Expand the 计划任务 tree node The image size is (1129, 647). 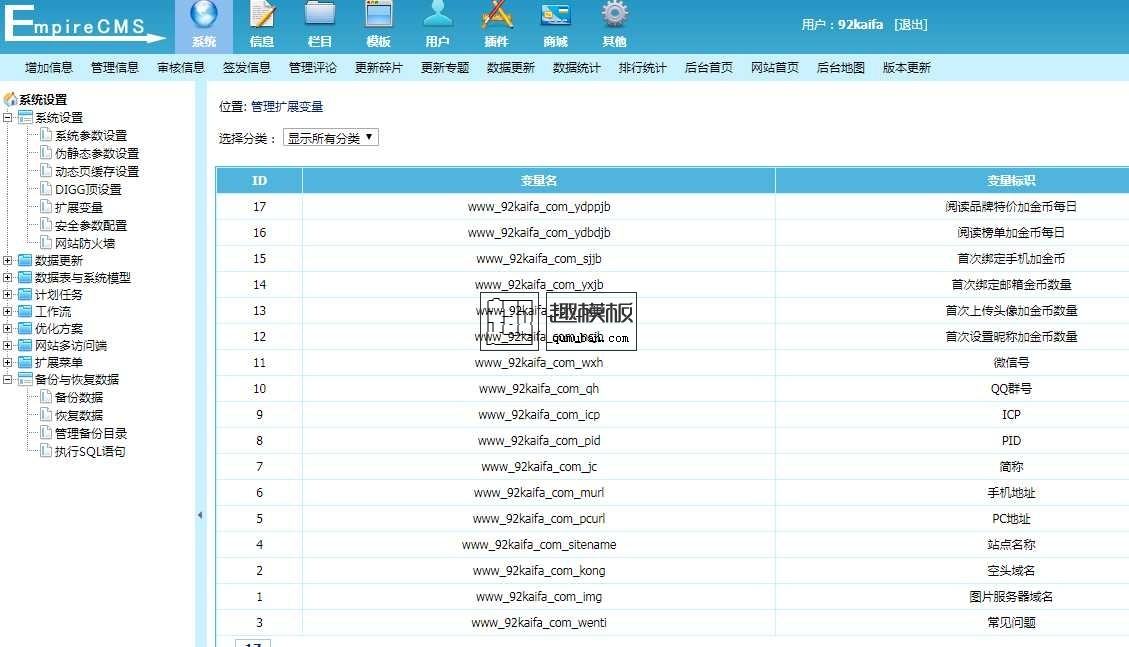(x=7, y=294)
